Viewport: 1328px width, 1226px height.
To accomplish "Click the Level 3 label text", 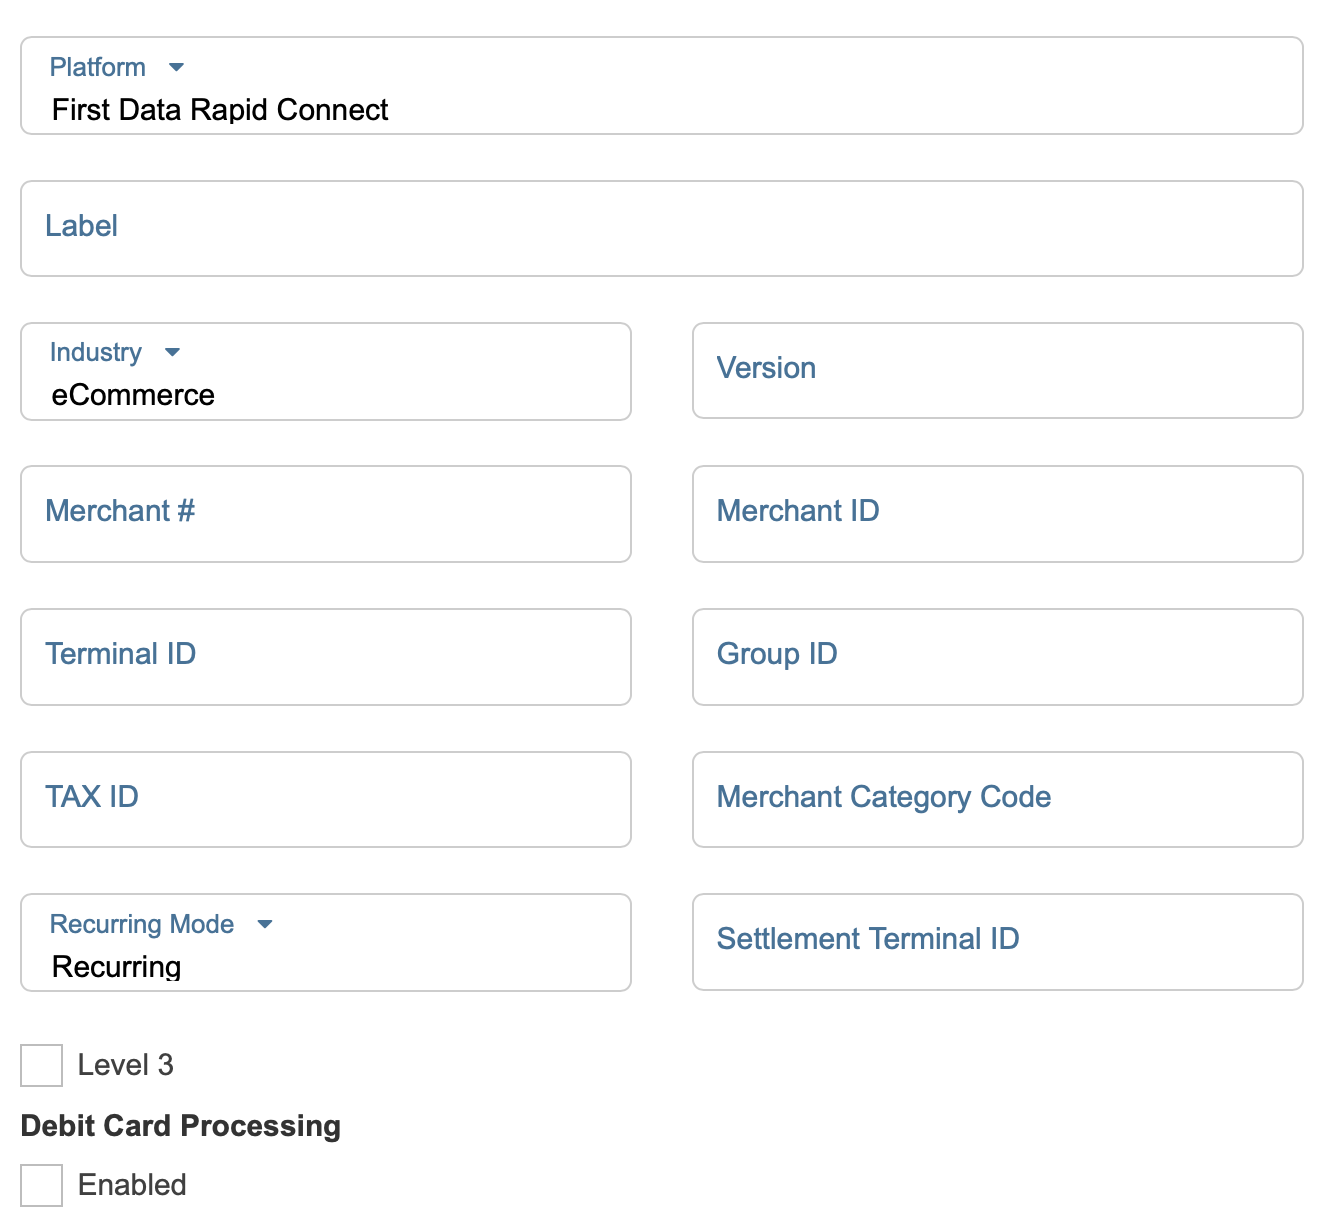I will coord(125,1065).
